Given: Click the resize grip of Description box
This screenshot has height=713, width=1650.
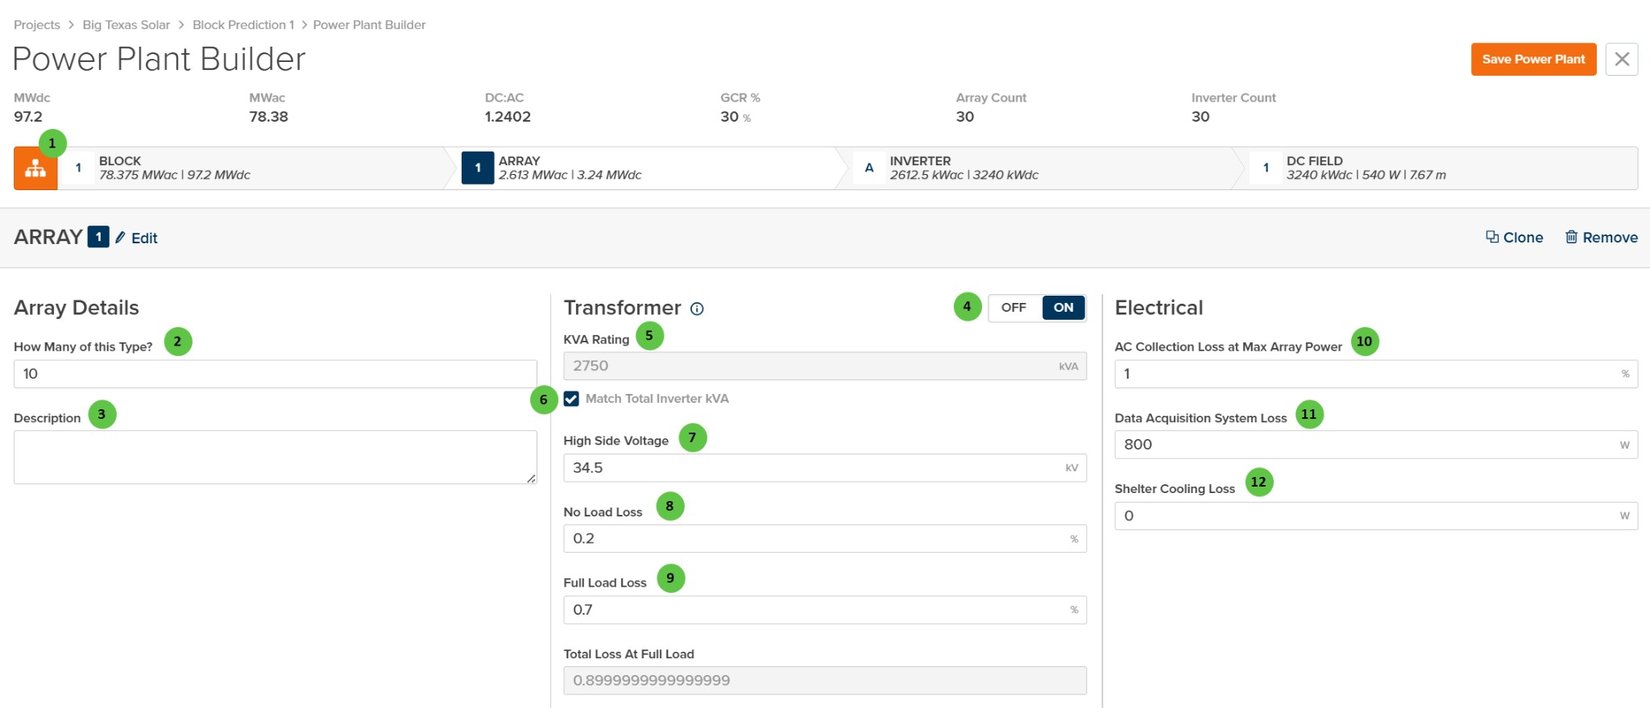Looking at the screenshot, I should (x=531, y=479).
